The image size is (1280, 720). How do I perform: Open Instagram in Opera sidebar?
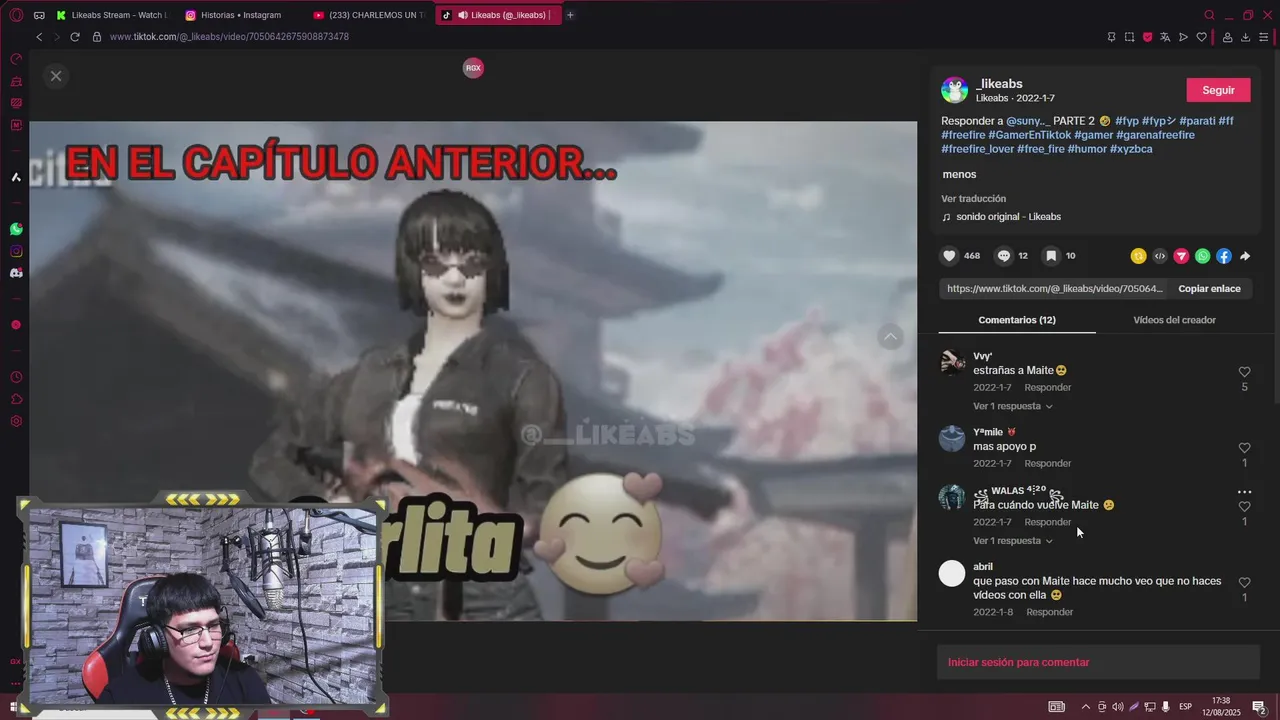coord(16,251)
